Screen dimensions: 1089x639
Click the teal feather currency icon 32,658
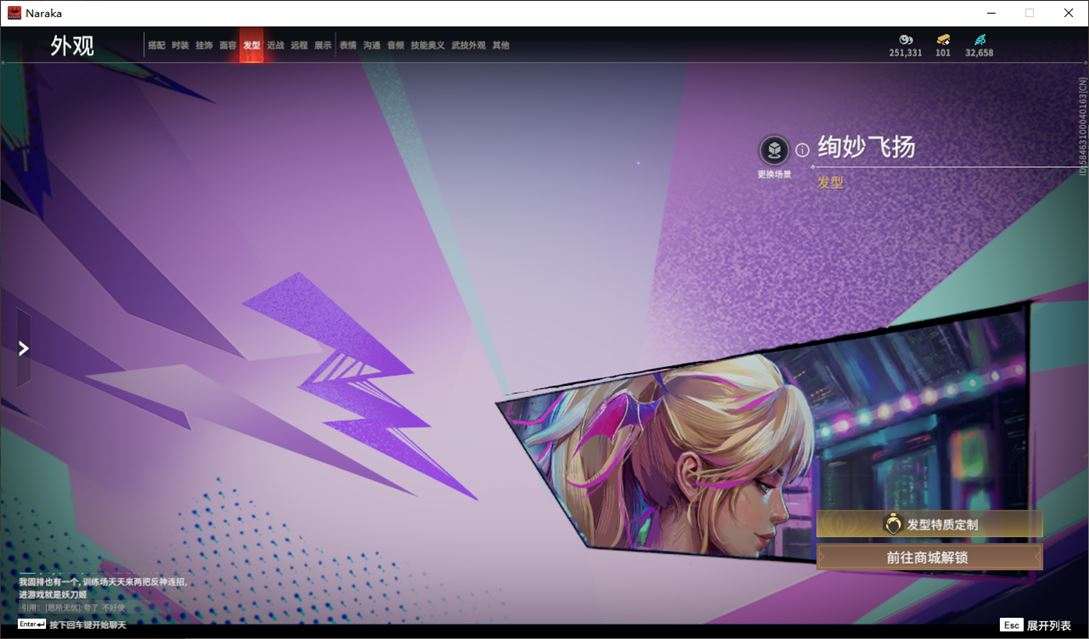click(979, 40)
